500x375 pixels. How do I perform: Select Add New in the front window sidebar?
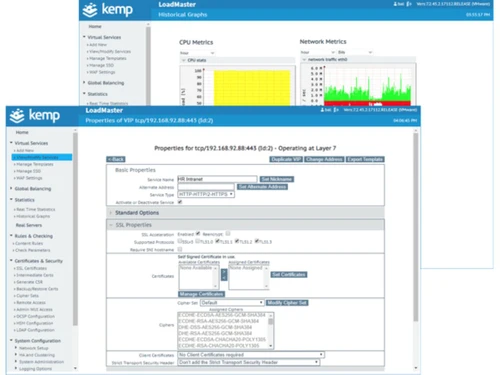pyautogui.click(x=25, y=150)
